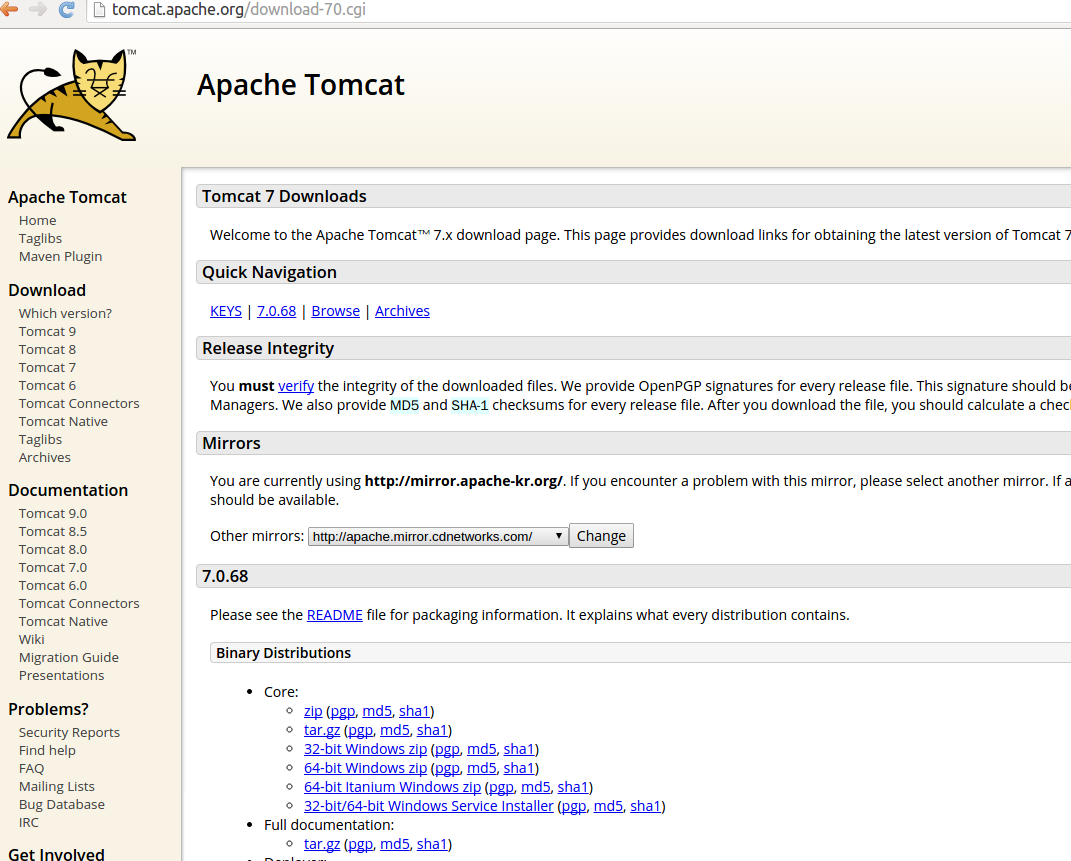Select Tomcat 9 under Download
Screen dimensions: 1071x861
pos(47,331)
